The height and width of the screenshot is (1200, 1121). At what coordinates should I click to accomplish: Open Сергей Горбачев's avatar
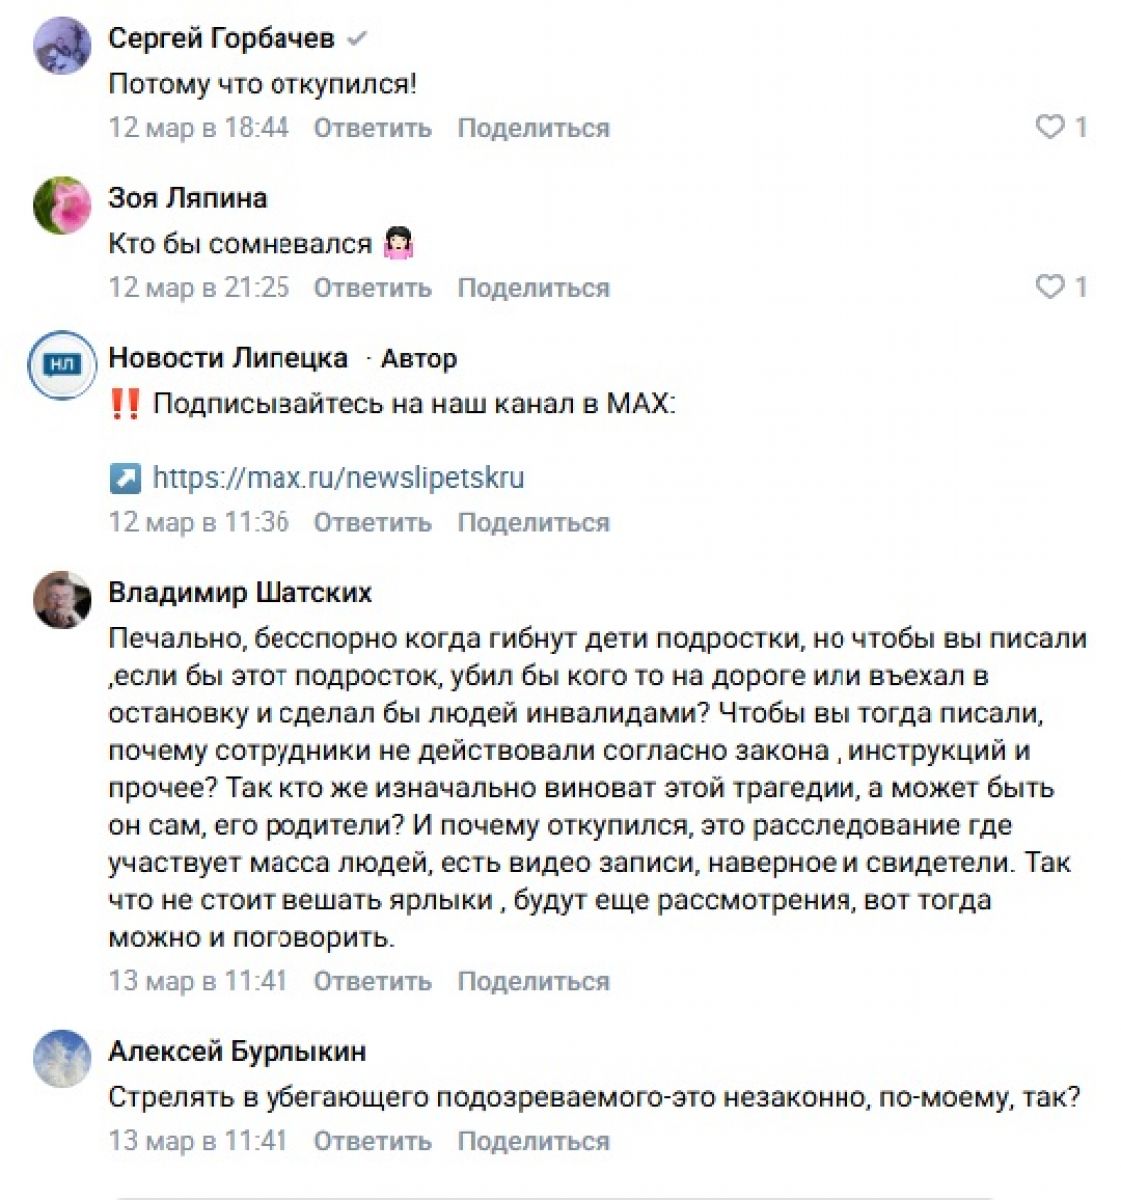(62, 46)
